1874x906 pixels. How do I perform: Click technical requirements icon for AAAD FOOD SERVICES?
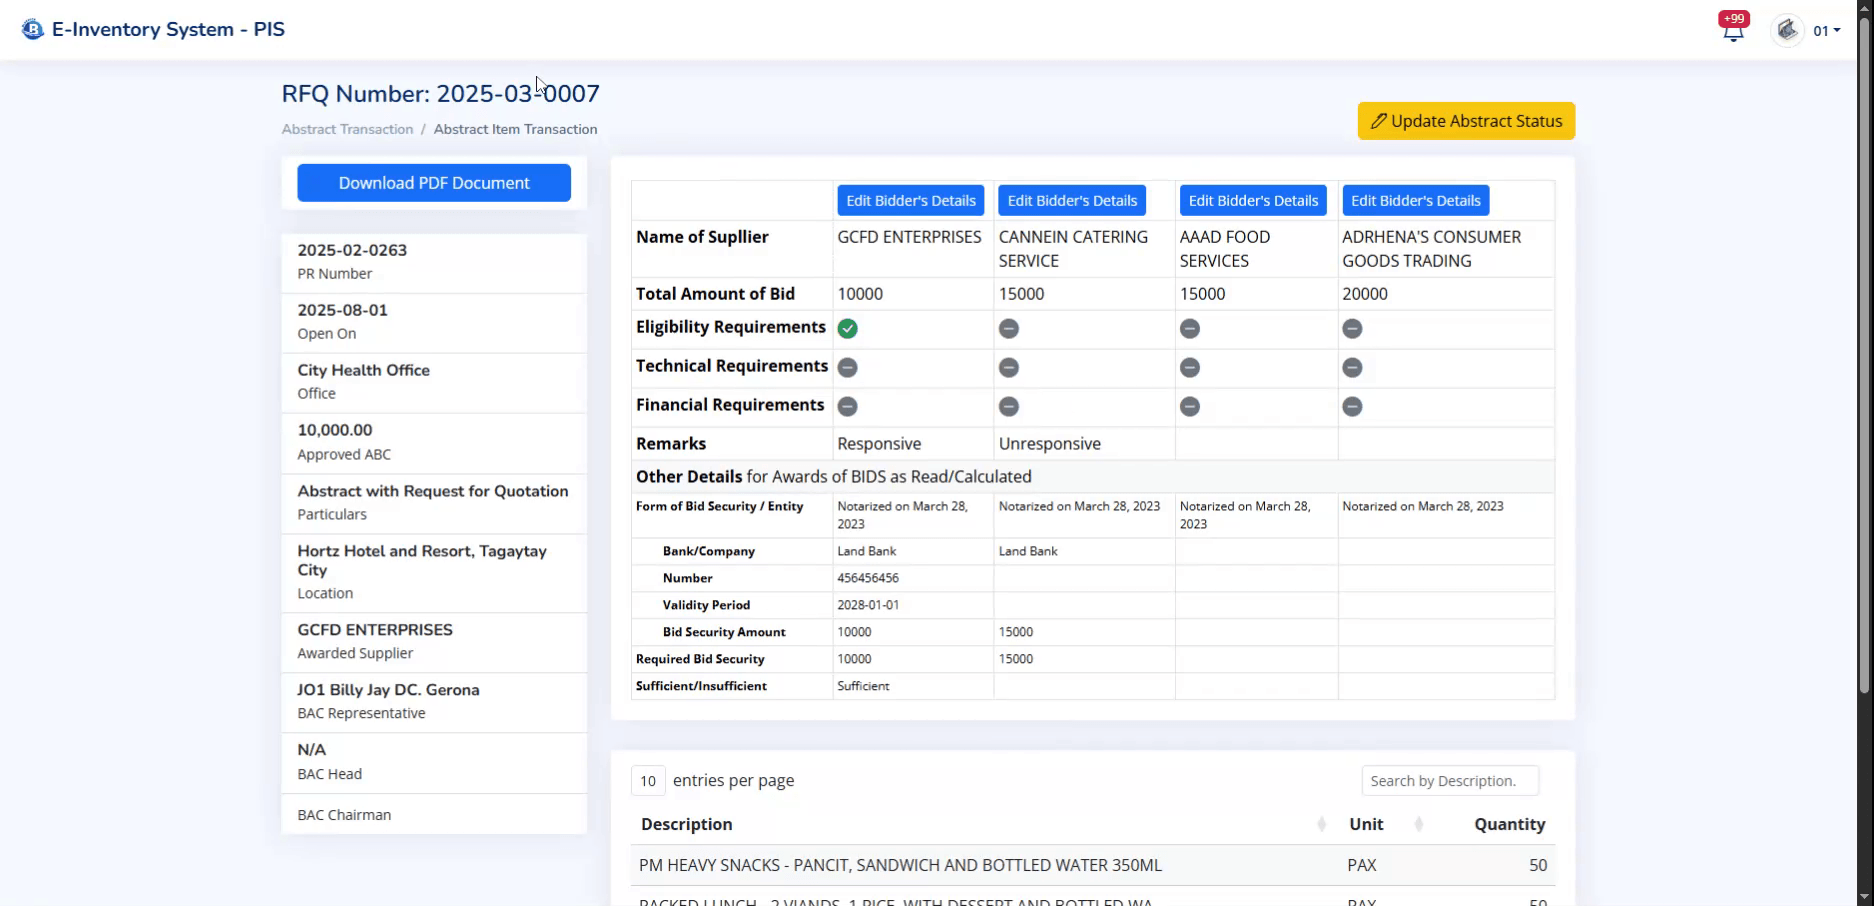pos(1189,368)
